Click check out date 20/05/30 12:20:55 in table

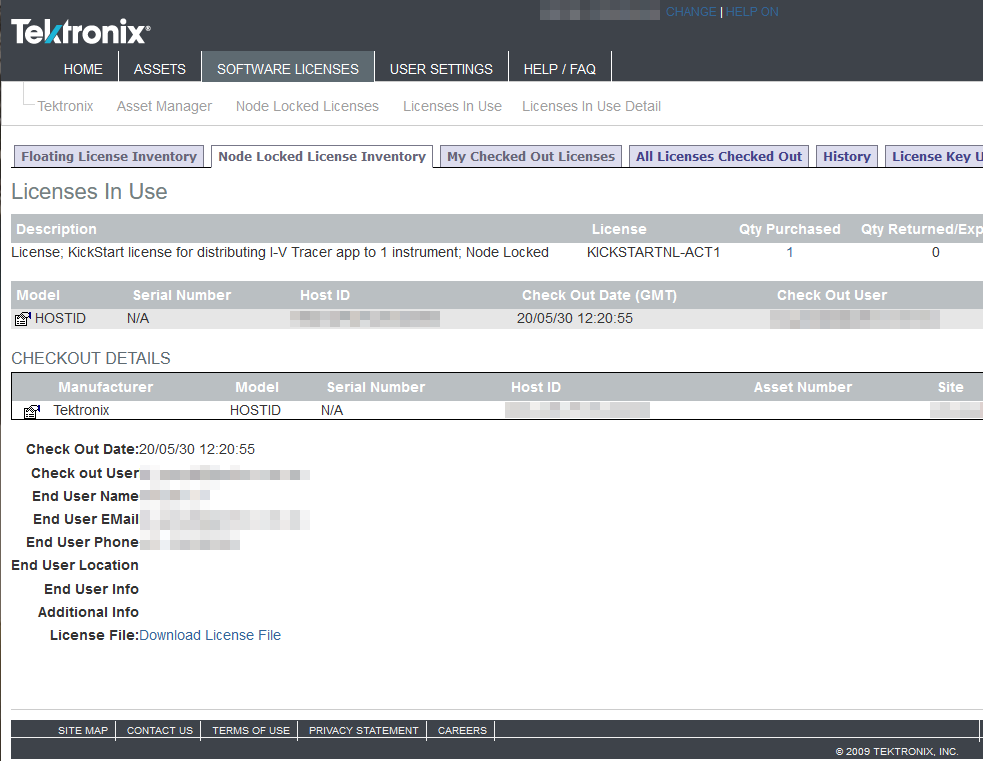(x=574, y=318)
